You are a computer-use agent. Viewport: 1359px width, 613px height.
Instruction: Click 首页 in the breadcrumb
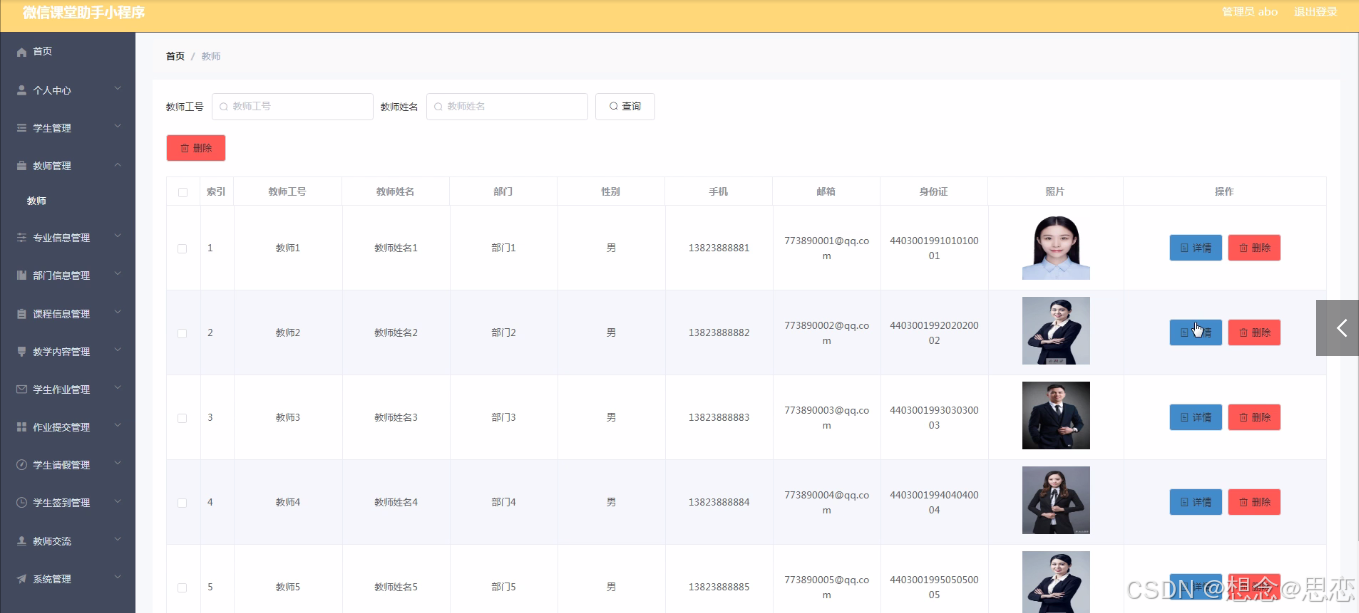tap(175, 56)
